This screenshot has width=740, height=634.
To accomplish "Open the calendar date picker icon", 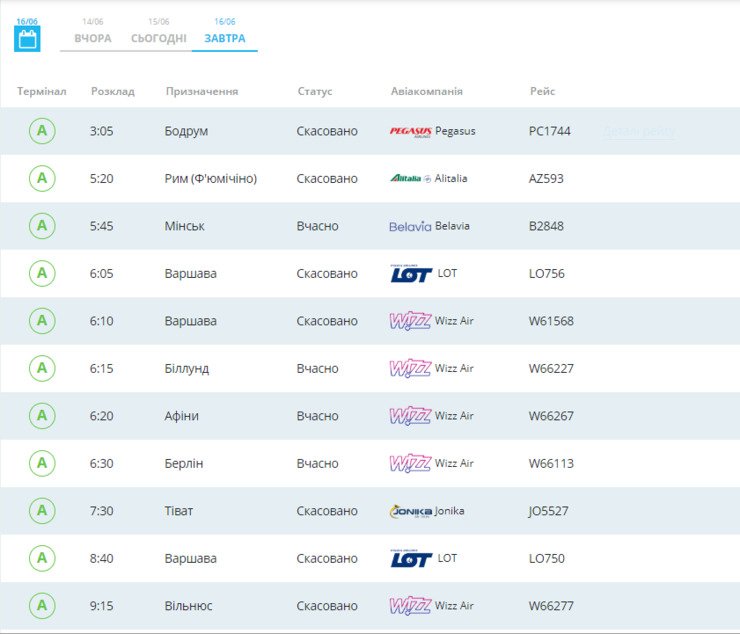I will tap(27, 39).
